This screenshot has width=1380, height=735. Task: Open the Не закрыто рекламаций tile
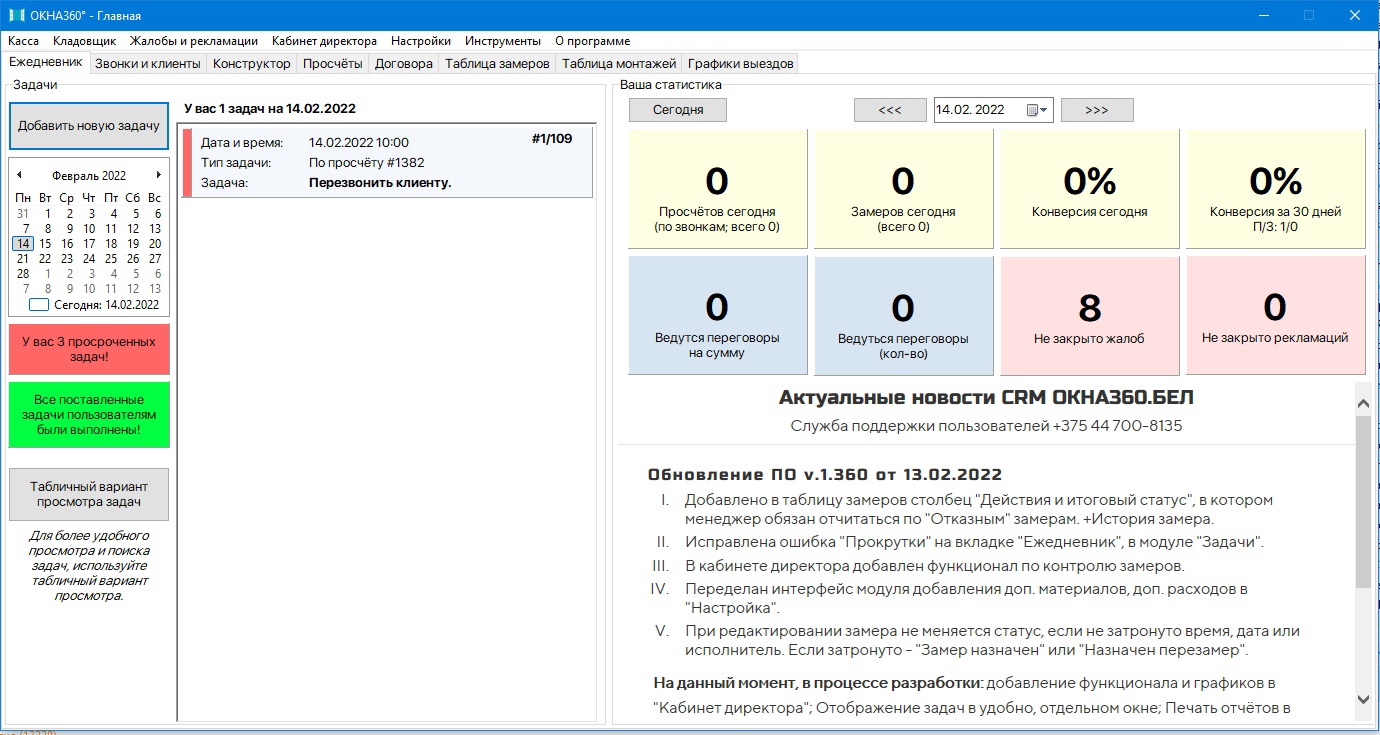point(1275,315)
